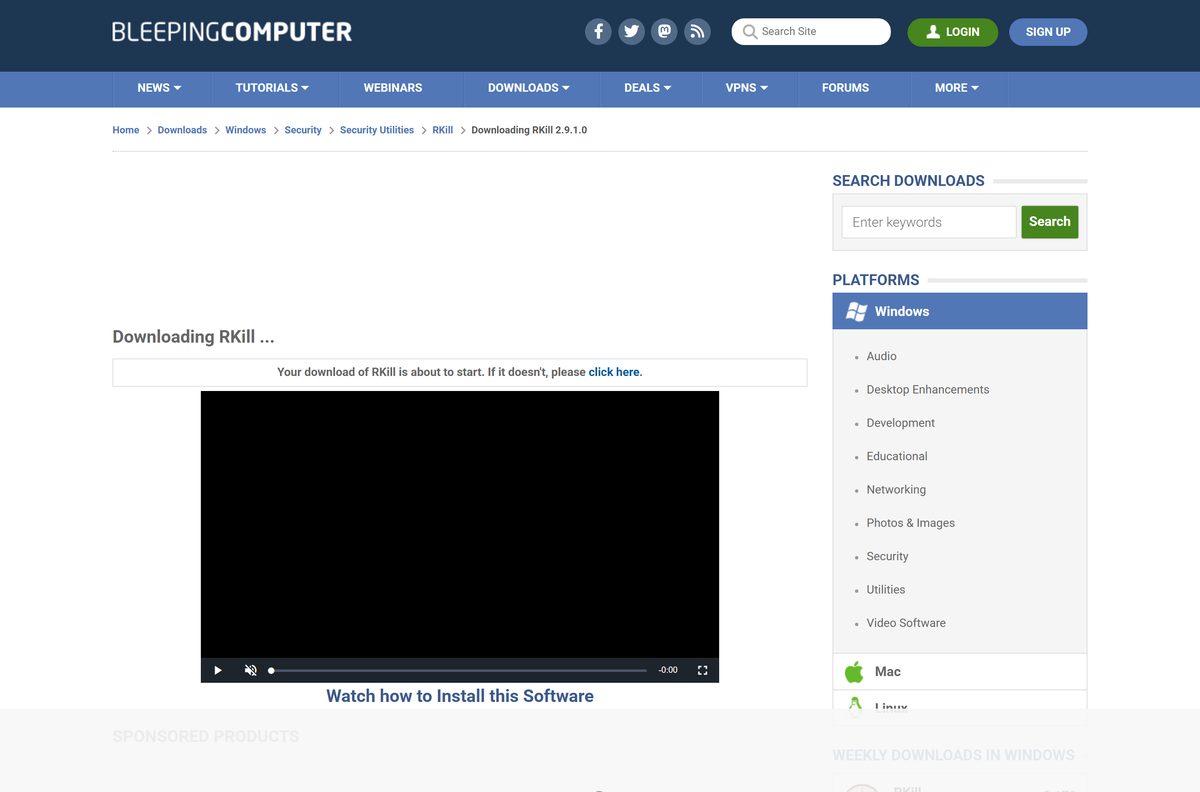Expand the VPNs dropdown menu
The image size is (1200, 792).
click(747, 88)
